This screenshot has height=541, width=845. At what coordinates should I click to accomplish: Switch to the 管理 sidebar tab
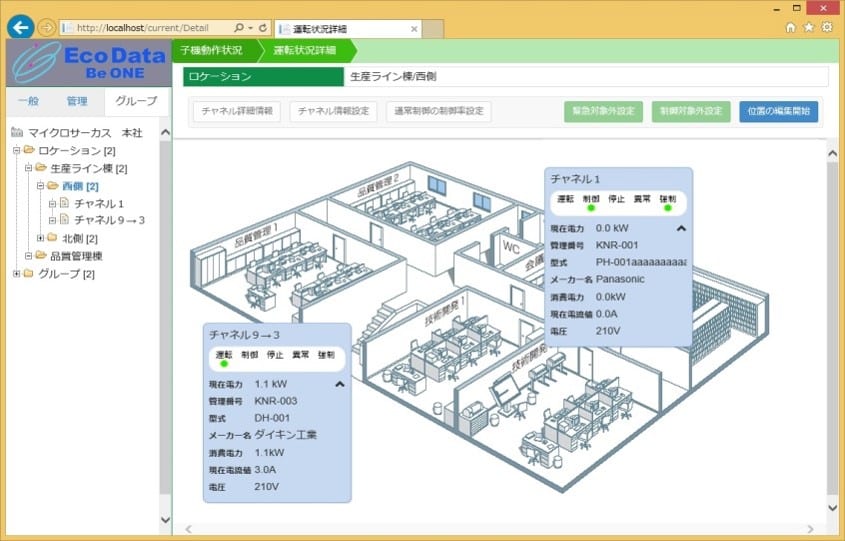[77, 101]
